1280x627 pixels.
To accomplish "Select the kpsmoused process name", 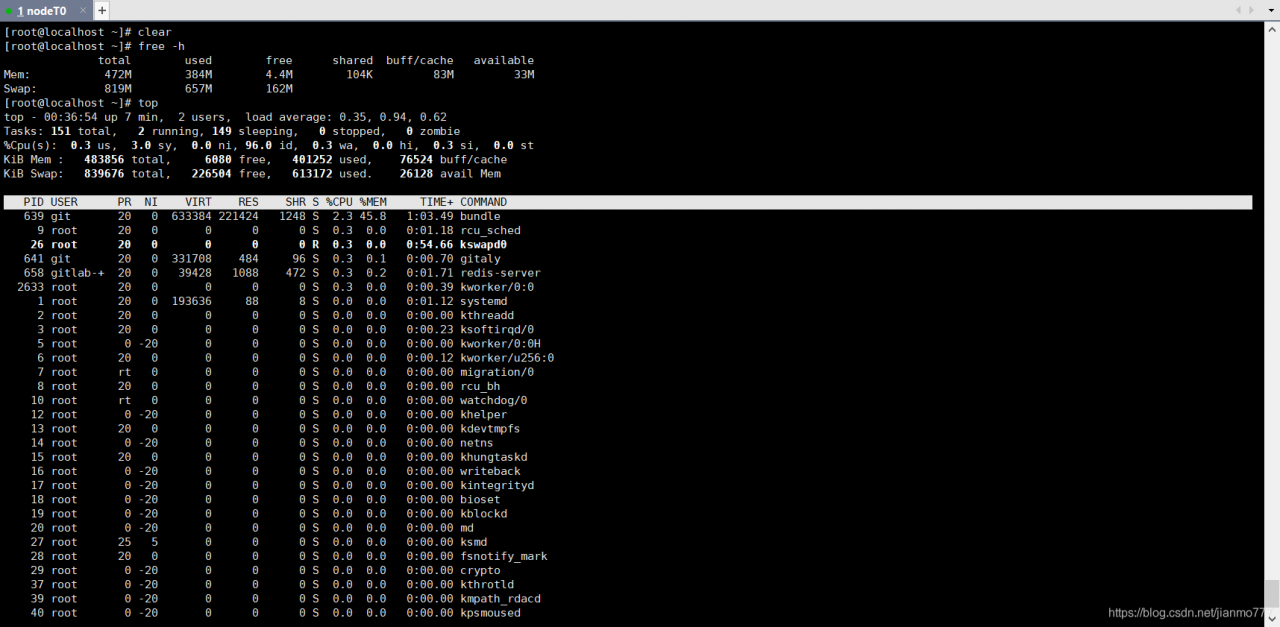I will 490,613.
